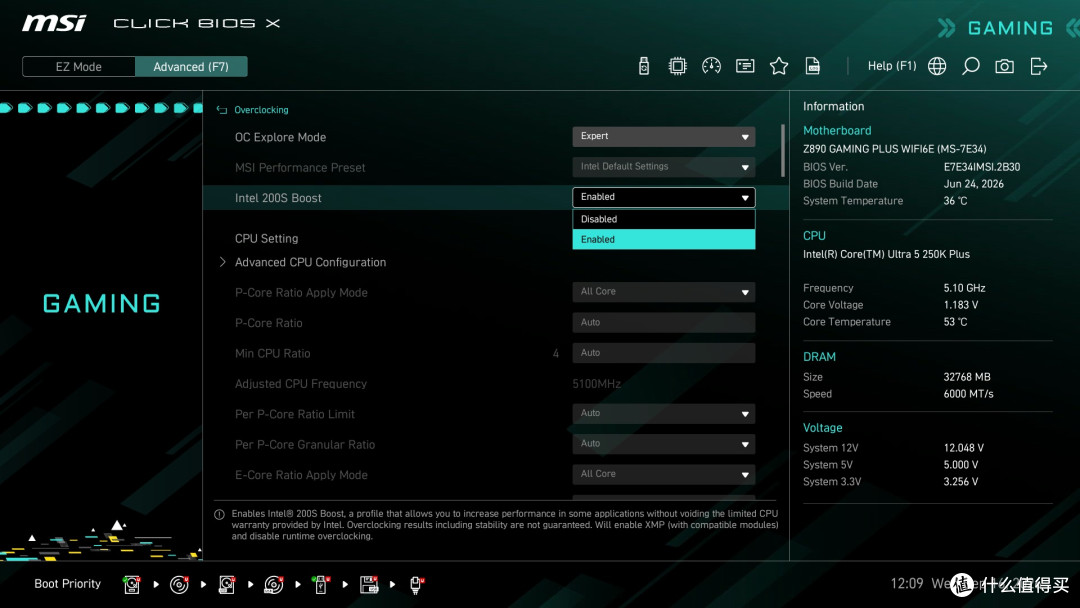Open the search magnifier icon
The height and width of the screenshot is (608, 1080).
(970, 66)
